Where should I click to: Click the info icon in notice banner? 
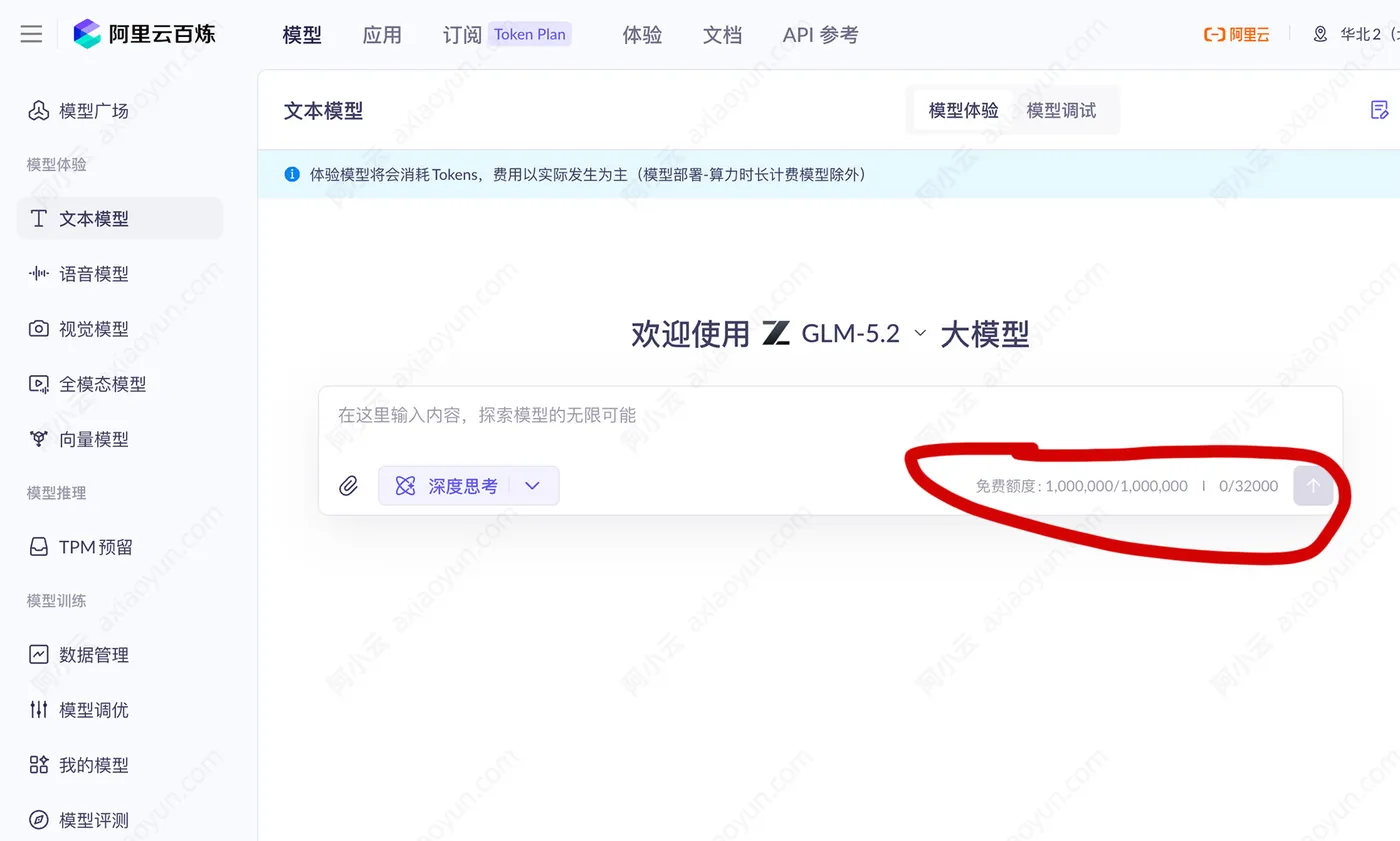(292, 174)
